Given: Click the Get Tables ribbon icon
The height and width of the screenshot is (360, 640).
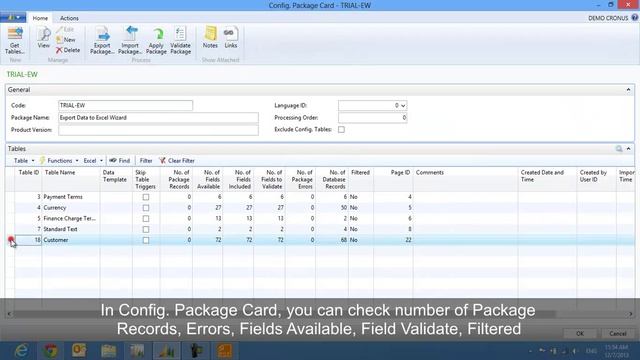Looking at the screenshot, I should tap(15, 41).
